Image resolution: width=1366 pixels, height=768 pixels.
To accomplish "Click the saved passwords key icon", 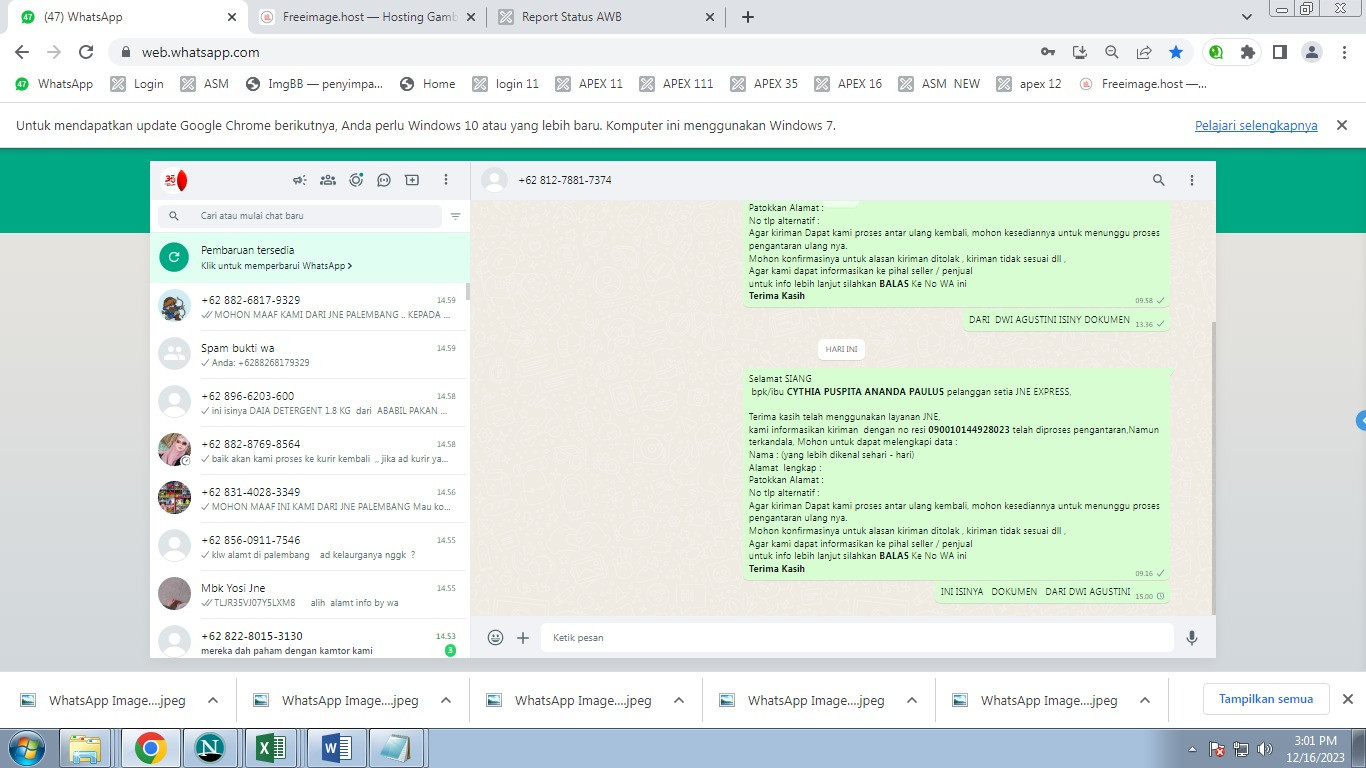I will click(x=1047, y=52).
